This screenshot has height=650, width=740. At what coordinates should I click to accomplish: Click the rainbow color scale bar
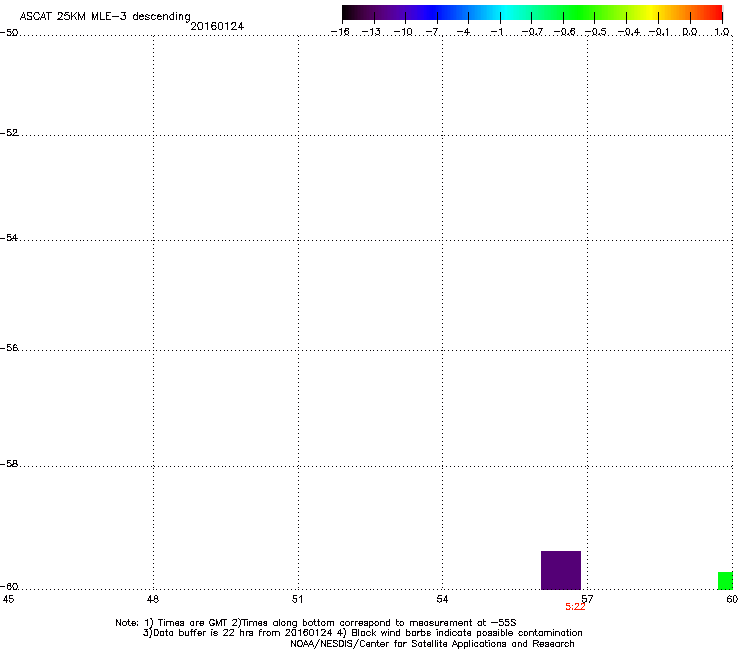(532, 12)
